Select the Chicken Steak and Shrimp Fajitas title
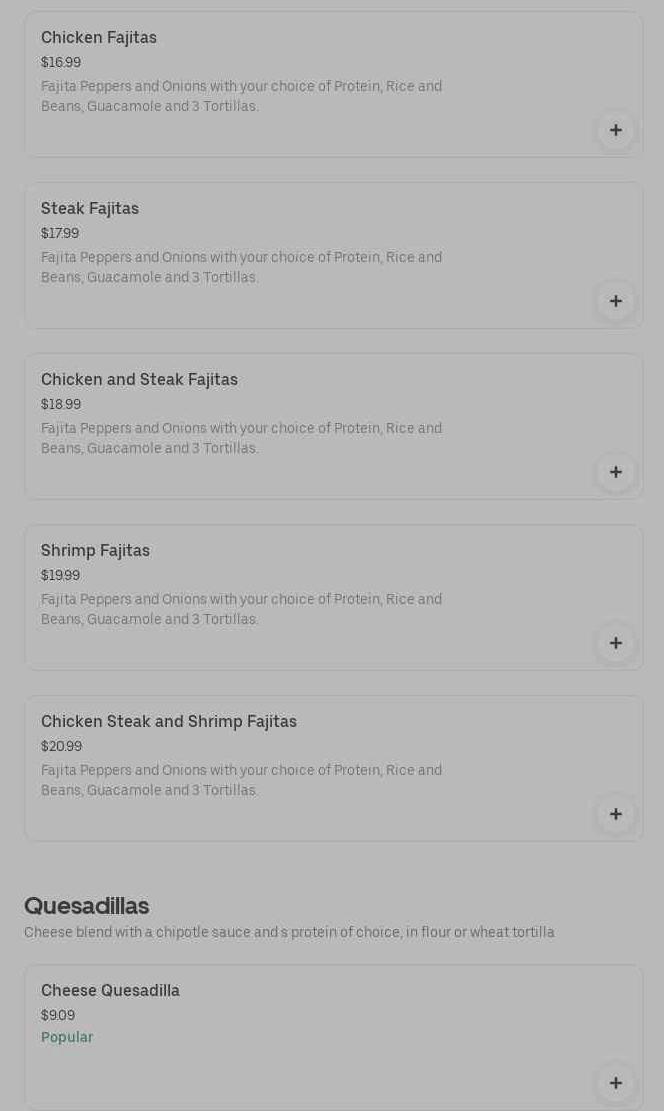Image resolution: width=664 pixels, height=1111 pixels. [169, 722]
